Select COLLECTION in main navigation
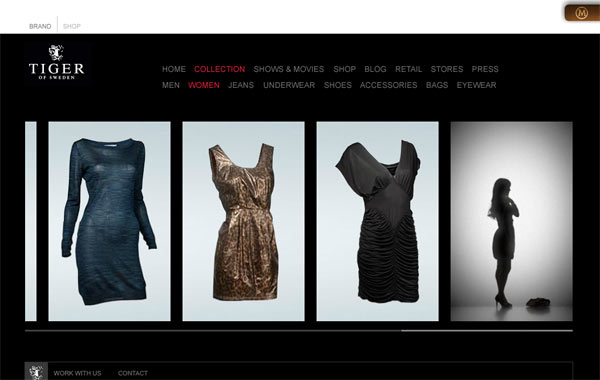This screenshot has width=600, height=380. [220, 69]
